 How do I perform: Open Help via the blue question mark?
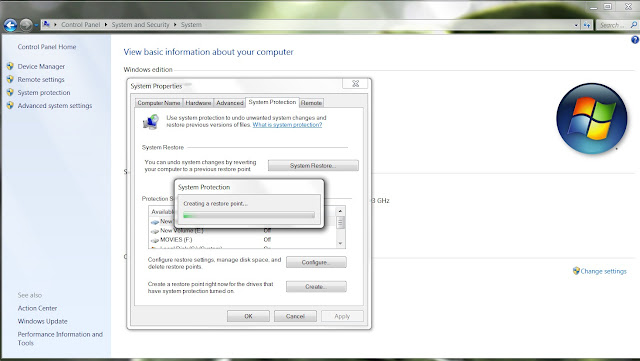(635, 40)
